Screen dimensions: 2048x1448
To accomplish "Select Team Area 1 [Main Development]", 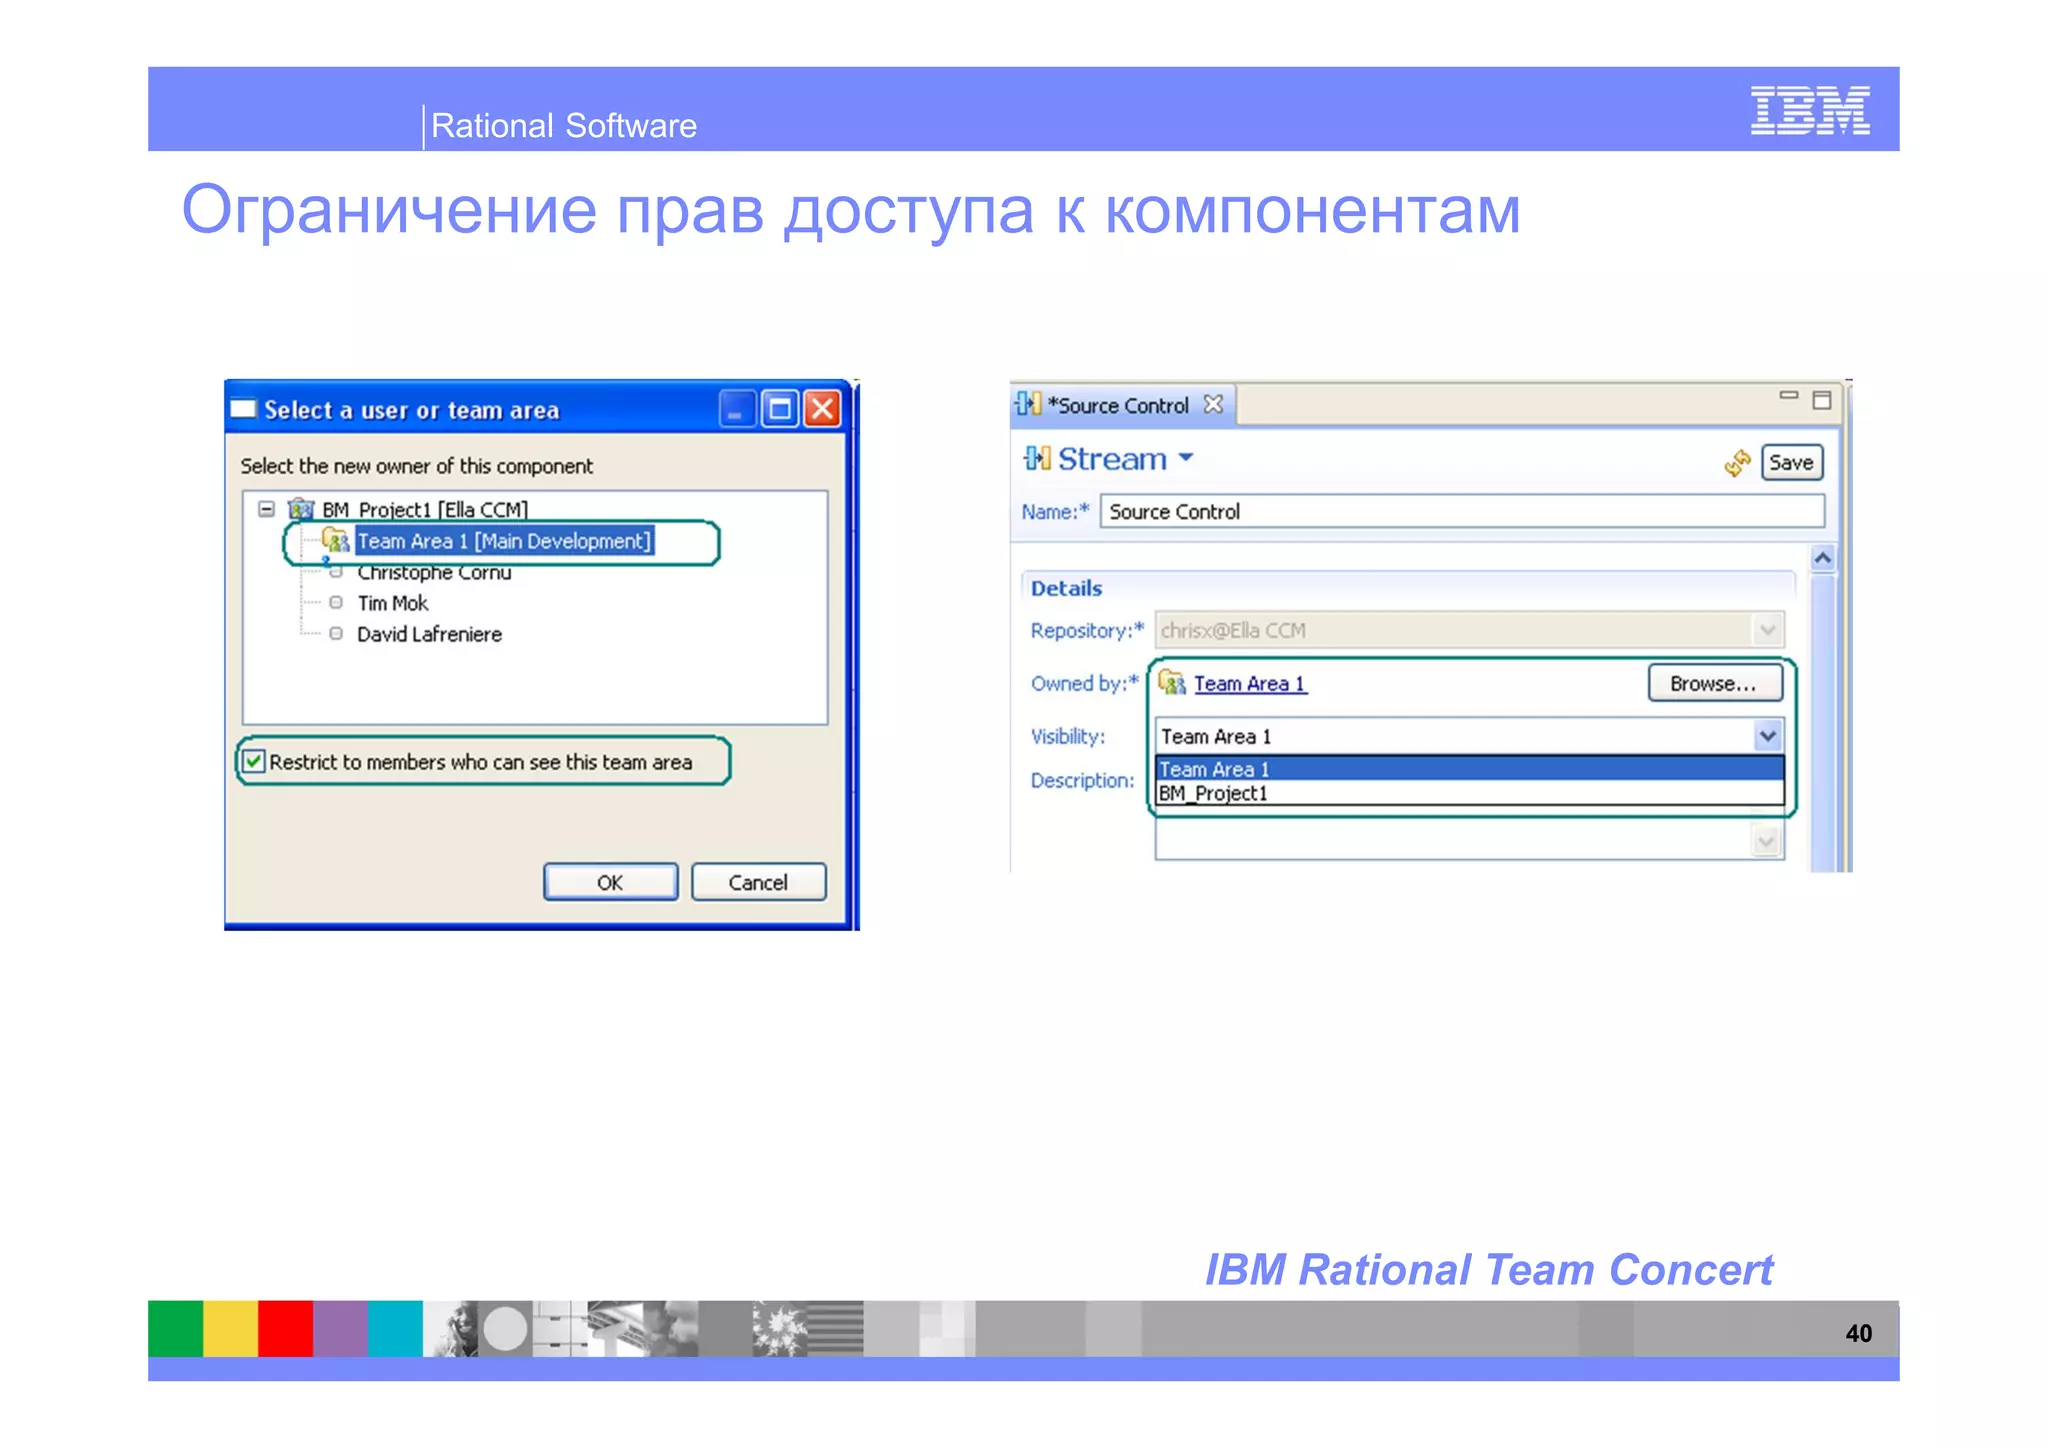I will 504,541.
